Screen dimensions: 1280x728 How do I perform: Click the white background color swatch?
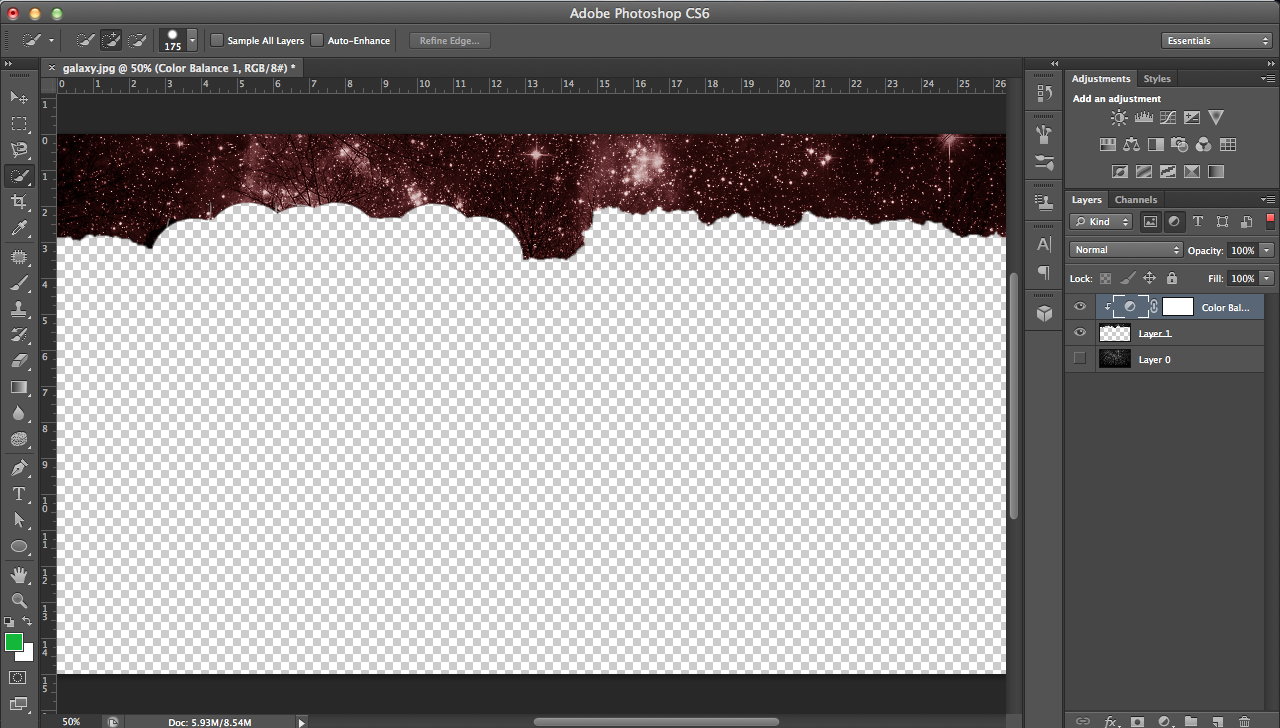(x=27, y=654)
